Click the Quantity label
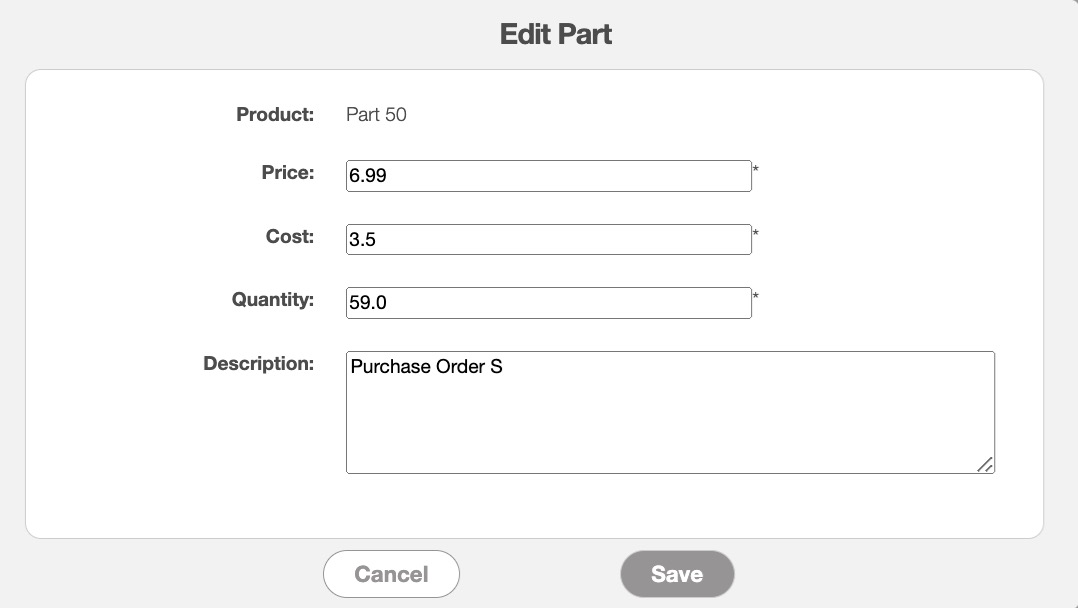1078x608 pixels. [x=272, y=300]
